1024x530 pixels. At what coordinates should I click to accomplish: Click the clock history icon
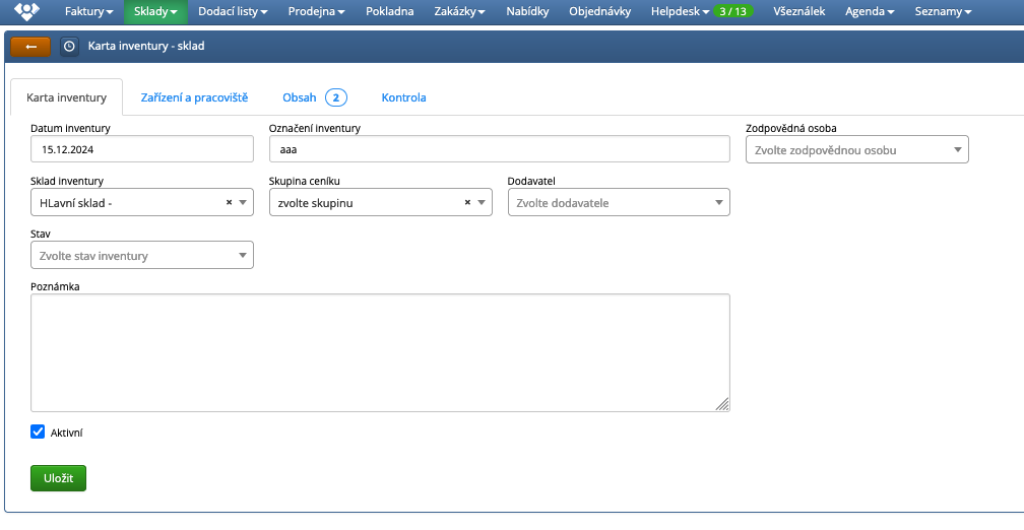click(x=69, y=47)
